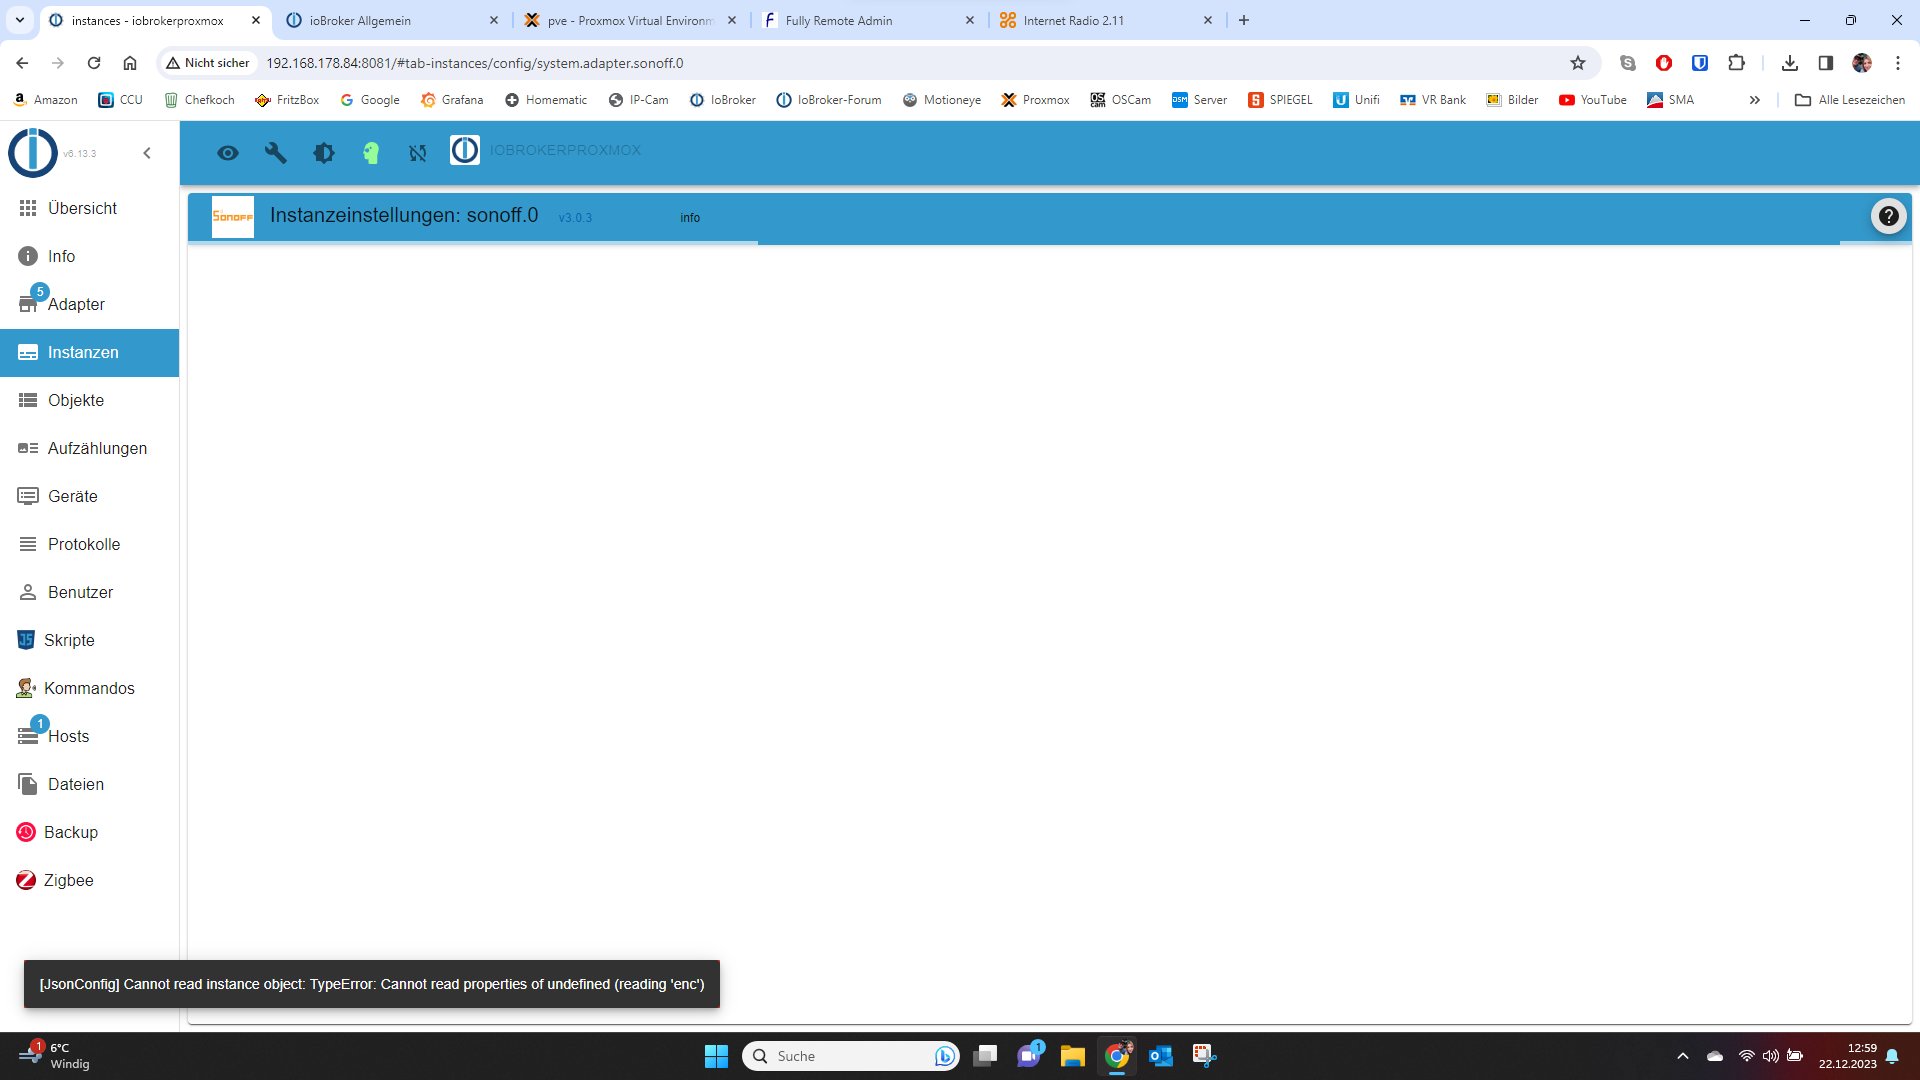The image size is (1920, 1080).
Task: Collapse the sidebar with left chevron
Action: tap(147, 153)
